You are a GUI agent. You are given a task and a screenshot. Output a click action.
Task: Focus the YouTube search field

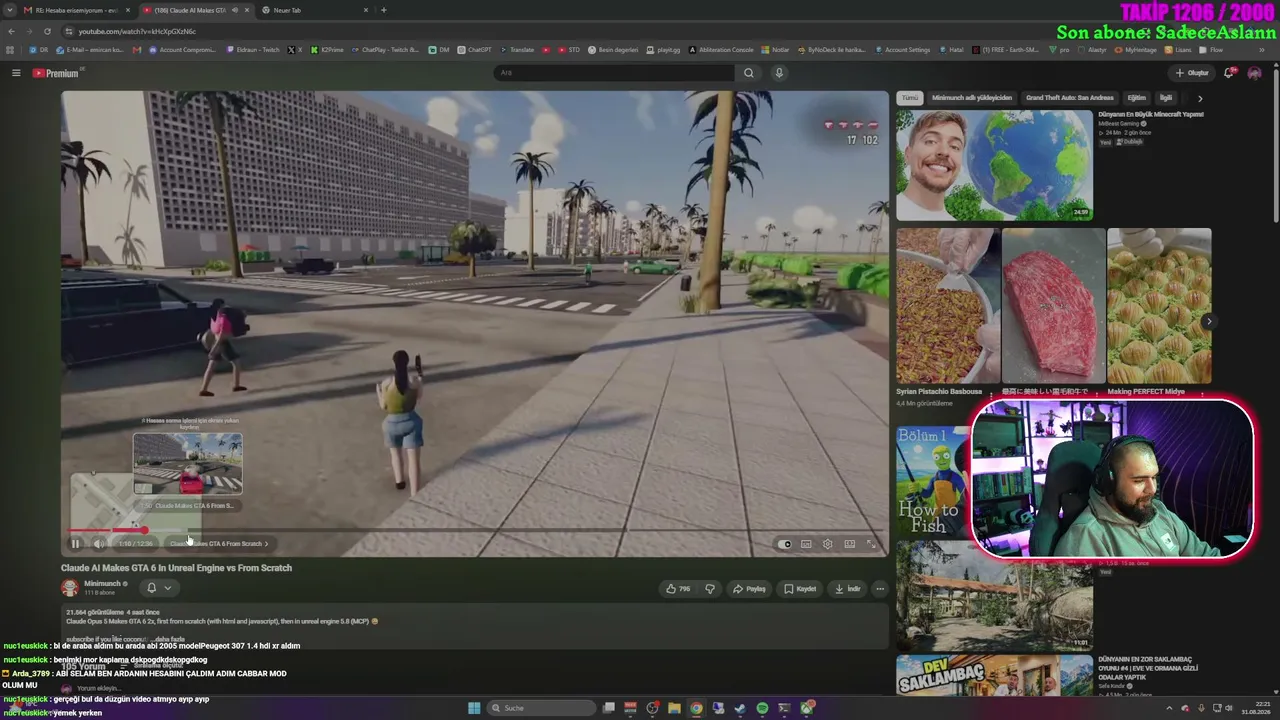pos(616,73)
